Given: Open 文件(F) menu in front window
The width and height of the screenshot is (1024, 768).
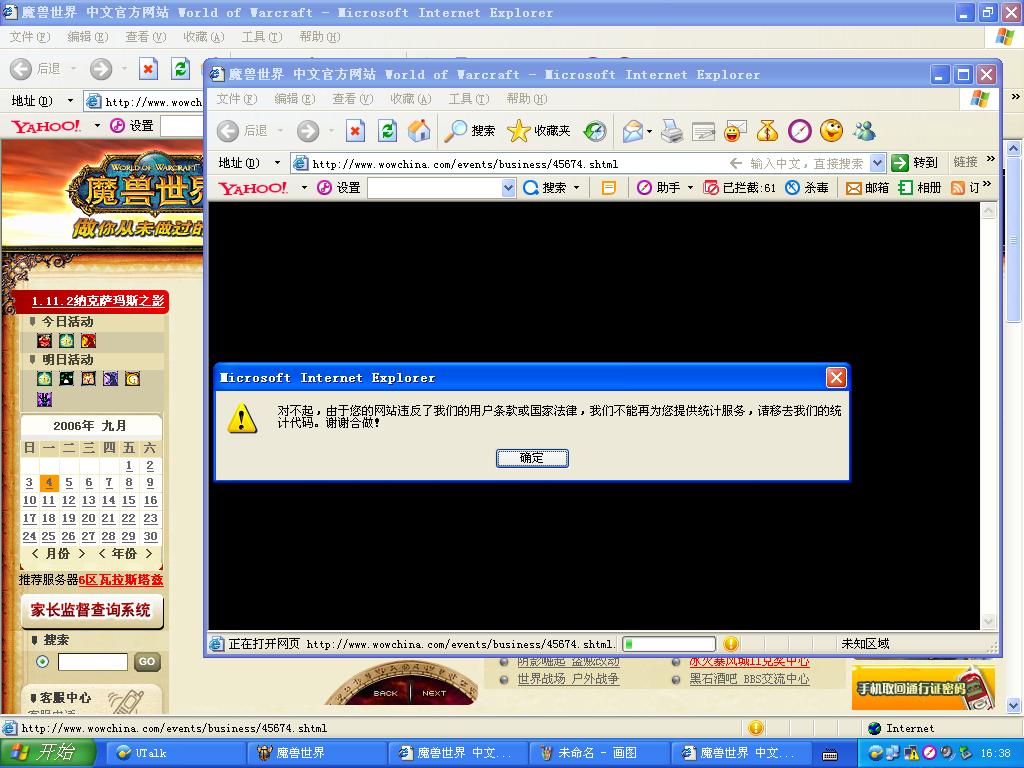Looking at the screenshot, I should (x=236, y=99).
